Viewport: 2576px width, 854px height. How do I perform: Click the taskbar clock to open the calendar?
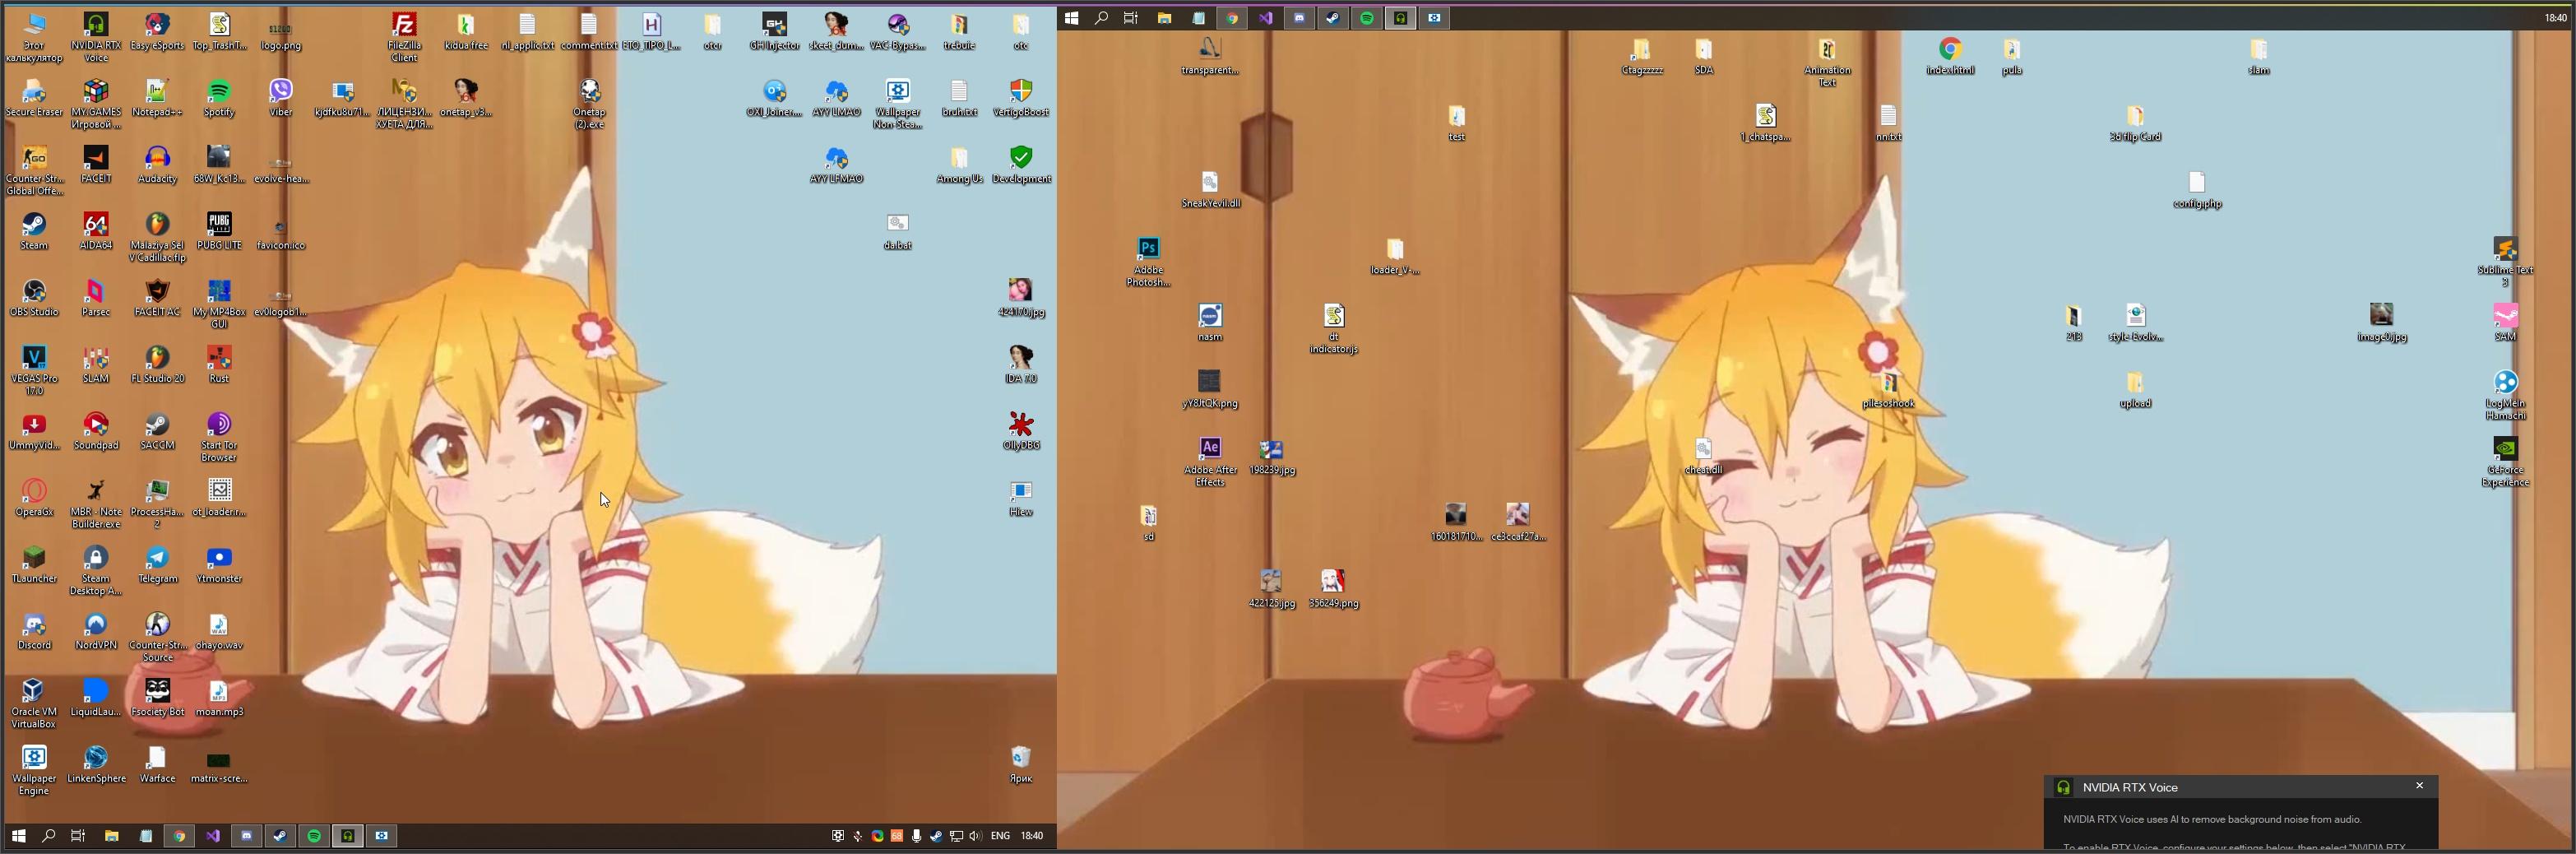pos(1031,836)
